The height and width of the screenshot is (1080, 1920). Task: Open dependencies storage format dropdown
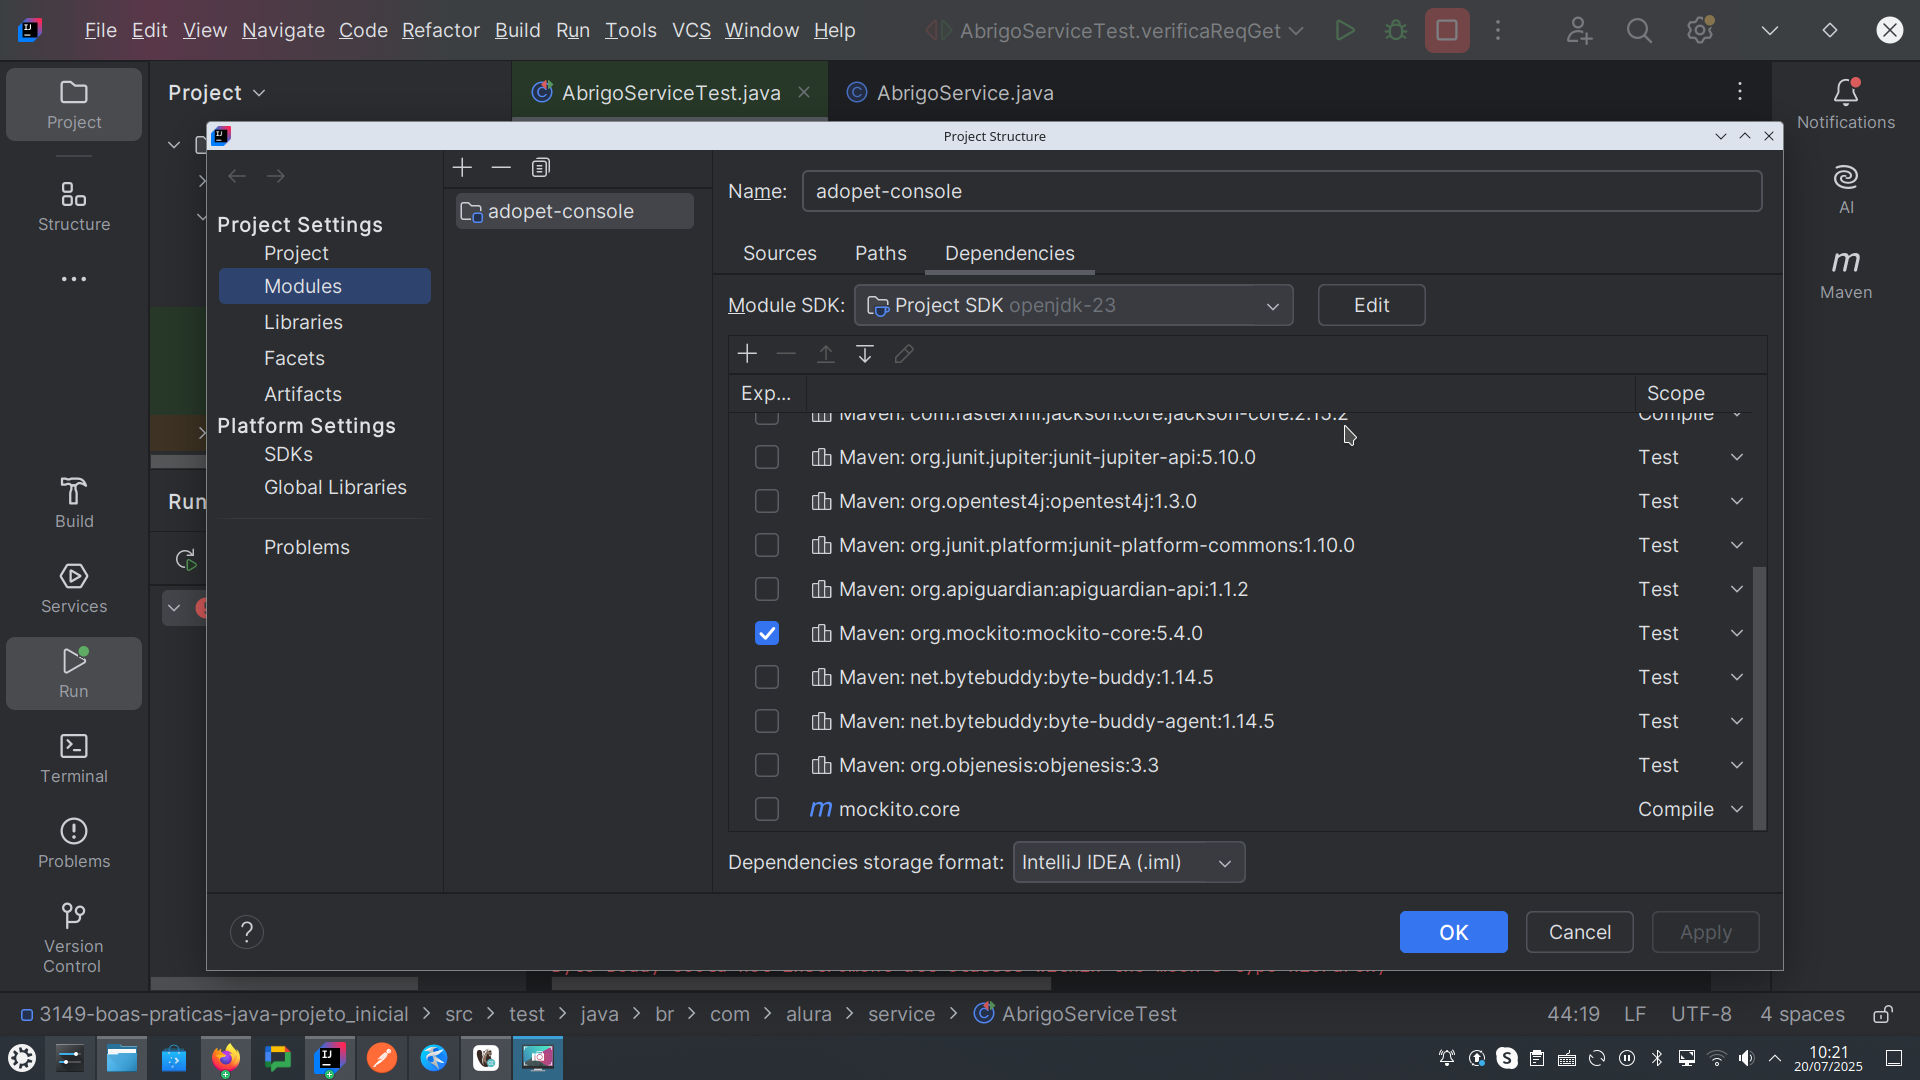point(1128,862)
